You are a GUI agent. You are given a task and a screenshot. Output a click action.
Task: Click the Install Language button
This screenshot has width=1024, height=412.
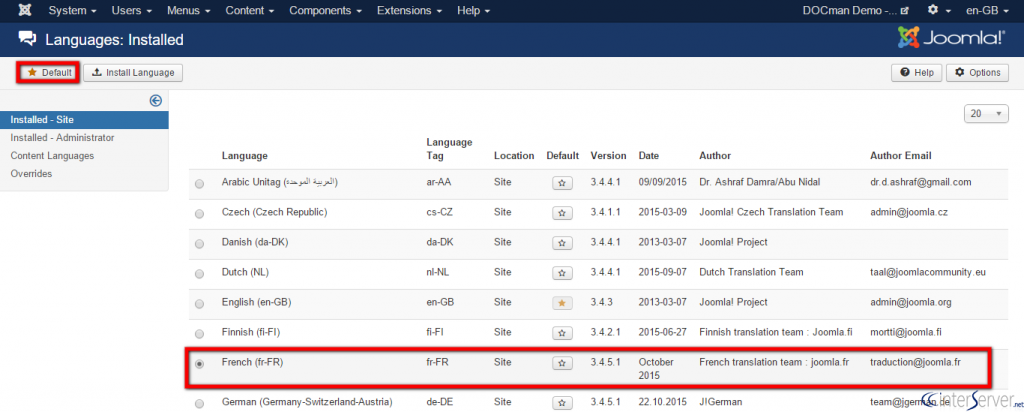[133, 72]
